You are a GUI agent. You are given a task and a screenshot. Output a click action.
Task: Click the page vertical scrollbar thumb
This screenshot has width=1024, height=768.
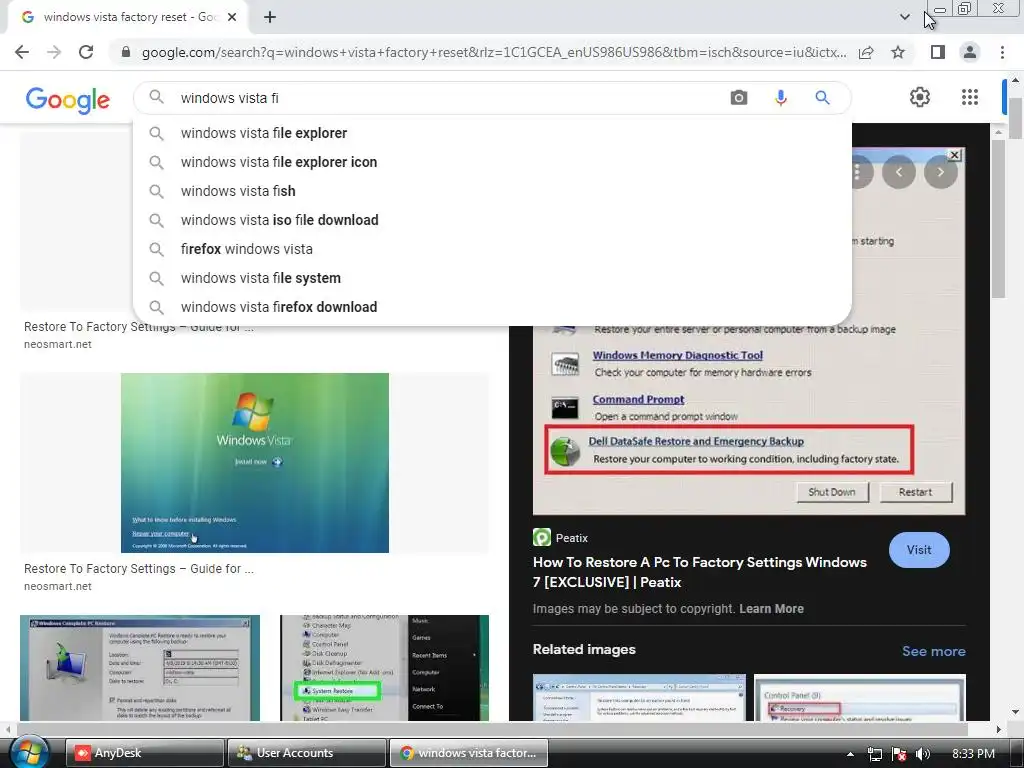click(x=1015, y=118)
